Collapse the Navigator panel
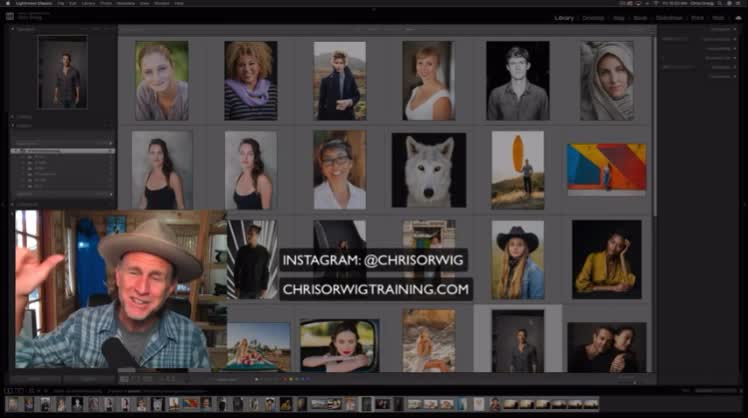Screen dimensions: 748x418 (12, 29)
